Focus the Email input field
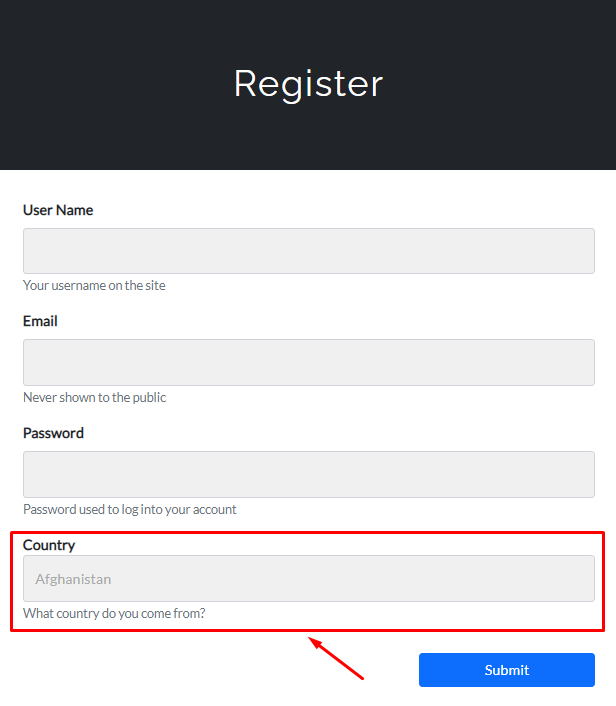Screen dimensions: 616x706 coord(308,362)
